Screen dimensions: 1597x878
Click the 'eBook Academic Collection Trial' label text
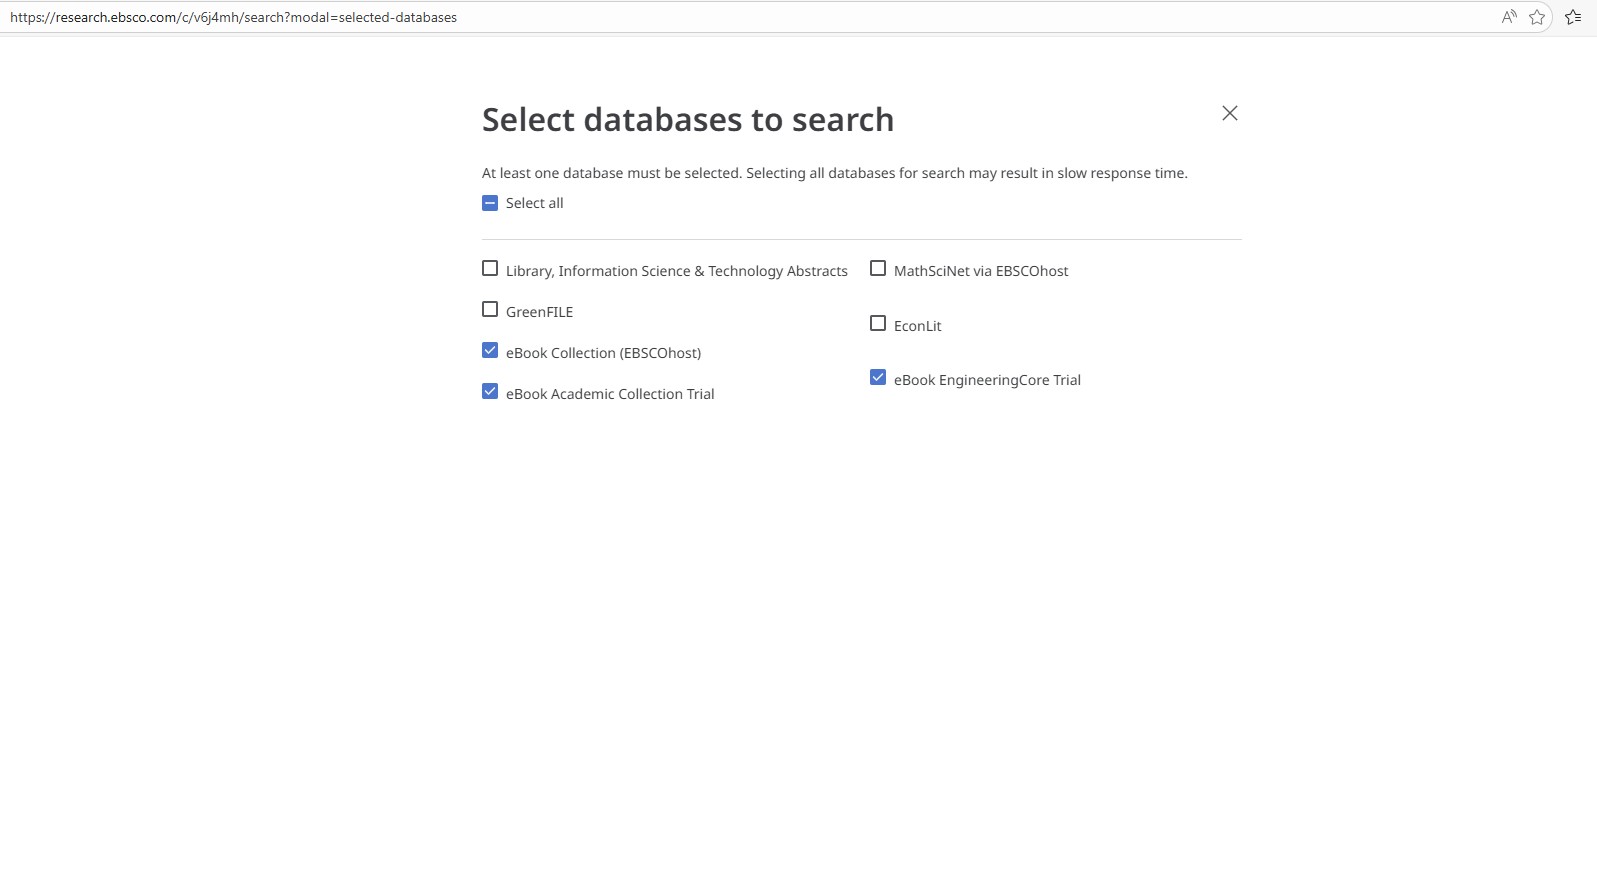610,394
